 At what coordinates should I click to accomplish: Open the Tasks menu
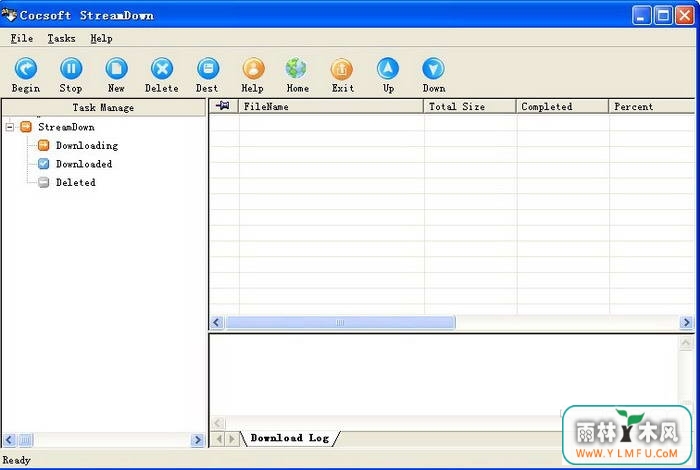coord(62,38)
